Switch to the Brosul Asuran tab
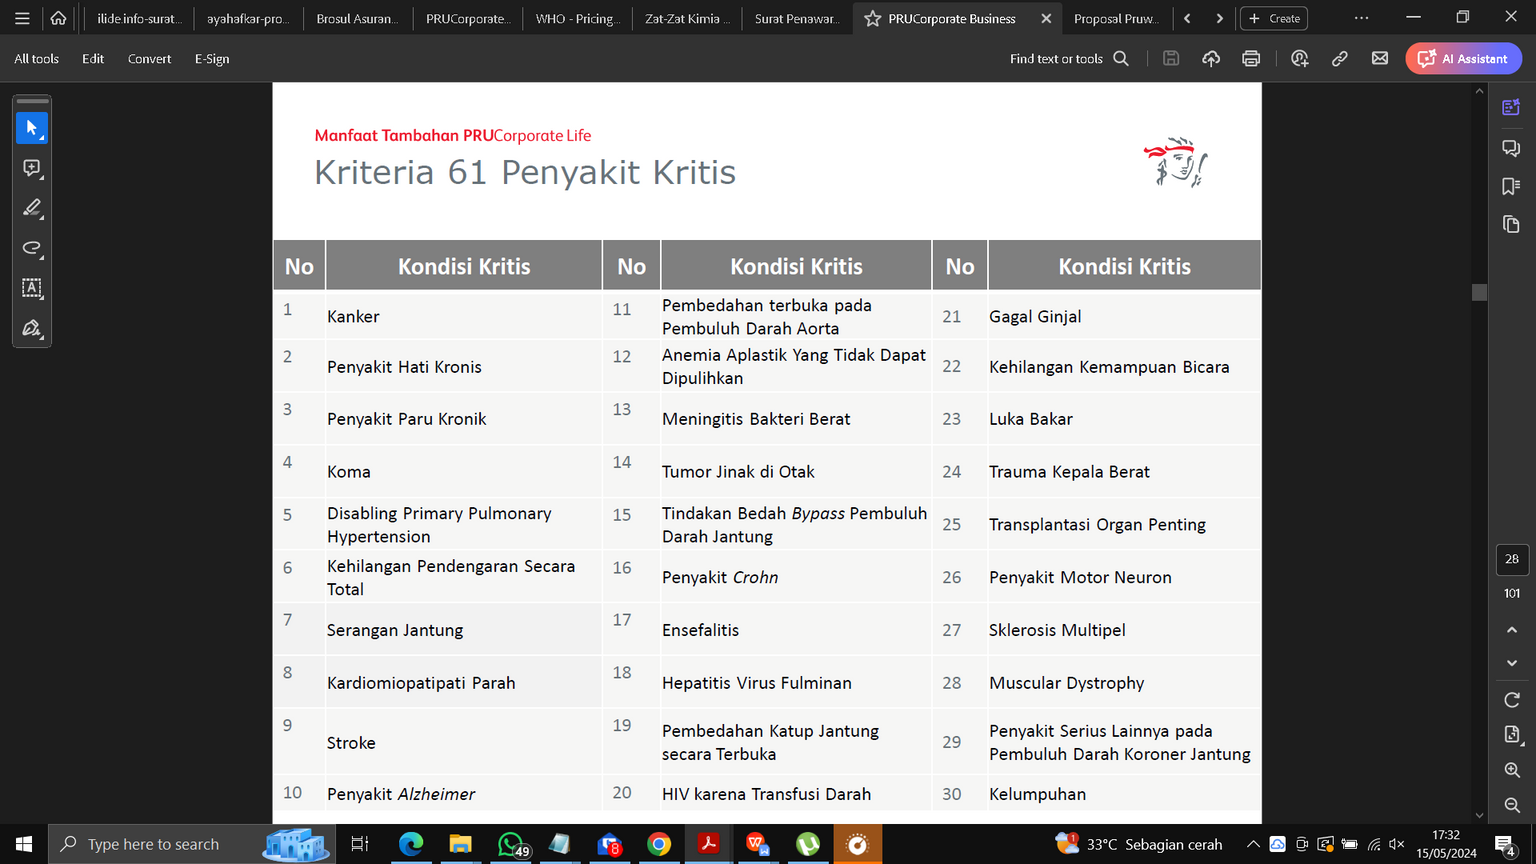1536x864 pixels. (x=357, y=18)
